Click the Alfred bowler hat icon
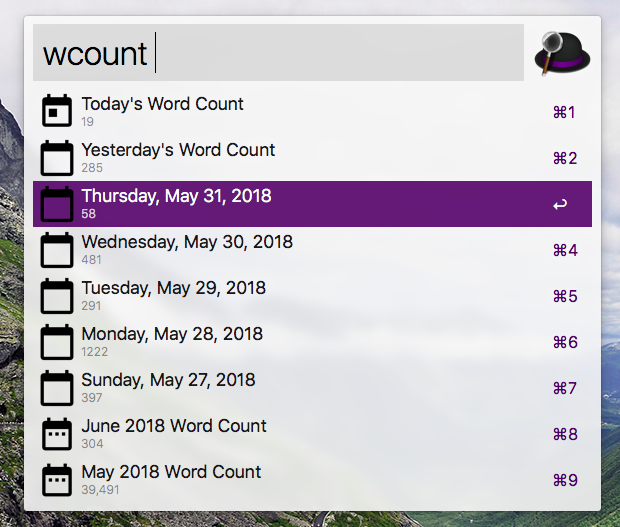The image size is (620, 527). pyautogui.click(x=563, y=52)
